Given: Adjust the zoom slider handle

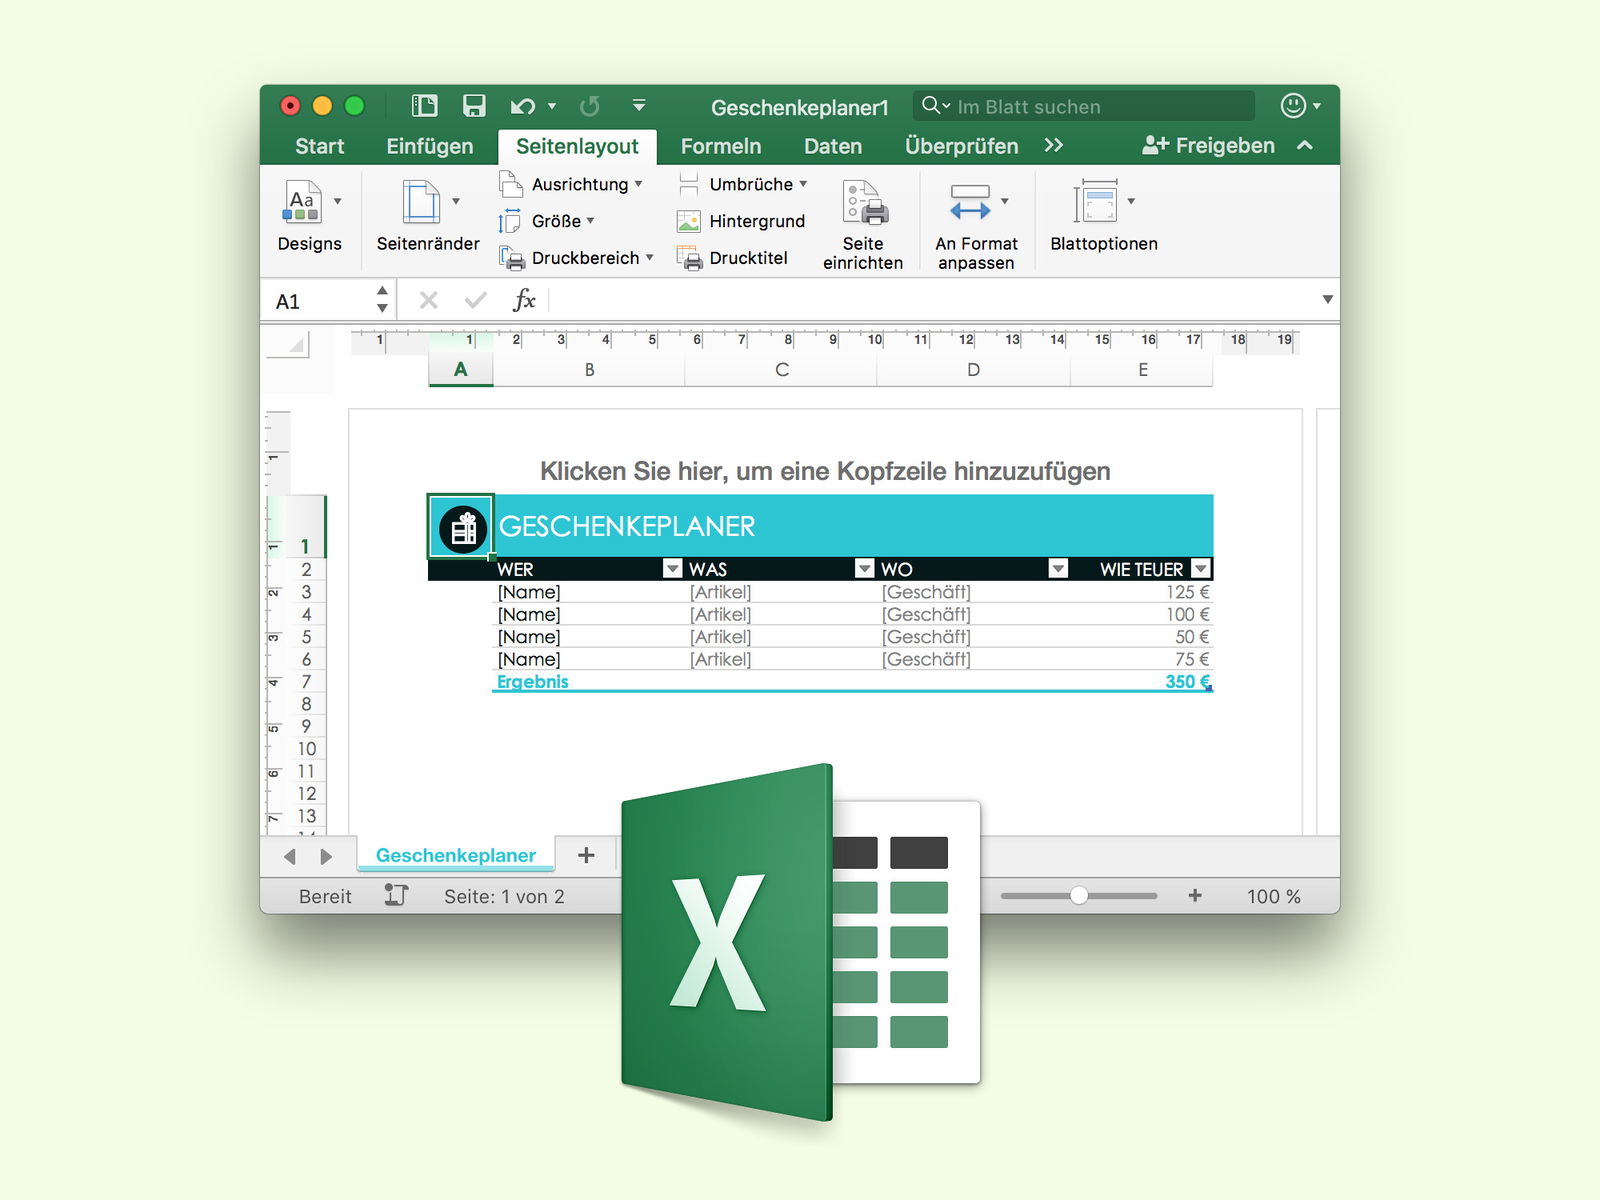Looking at the screenshot, I should 1079,895.
